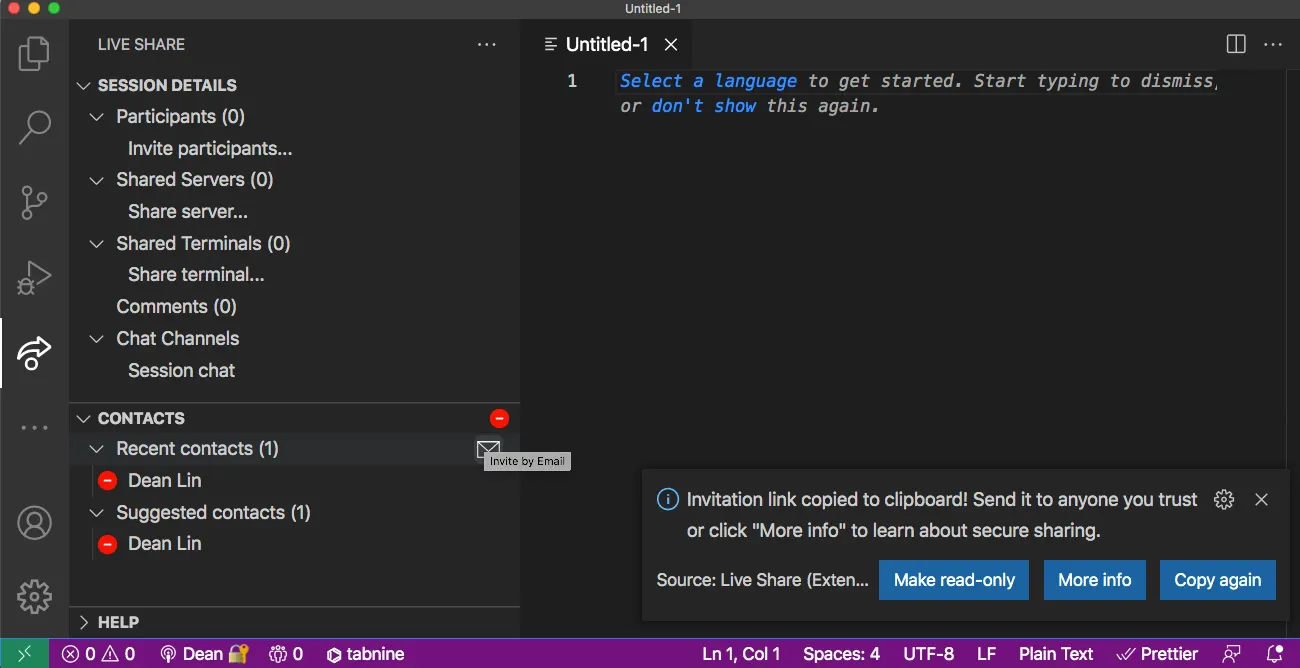
Task: Click the 'Select a language' link
Action: tap(708, 81)
